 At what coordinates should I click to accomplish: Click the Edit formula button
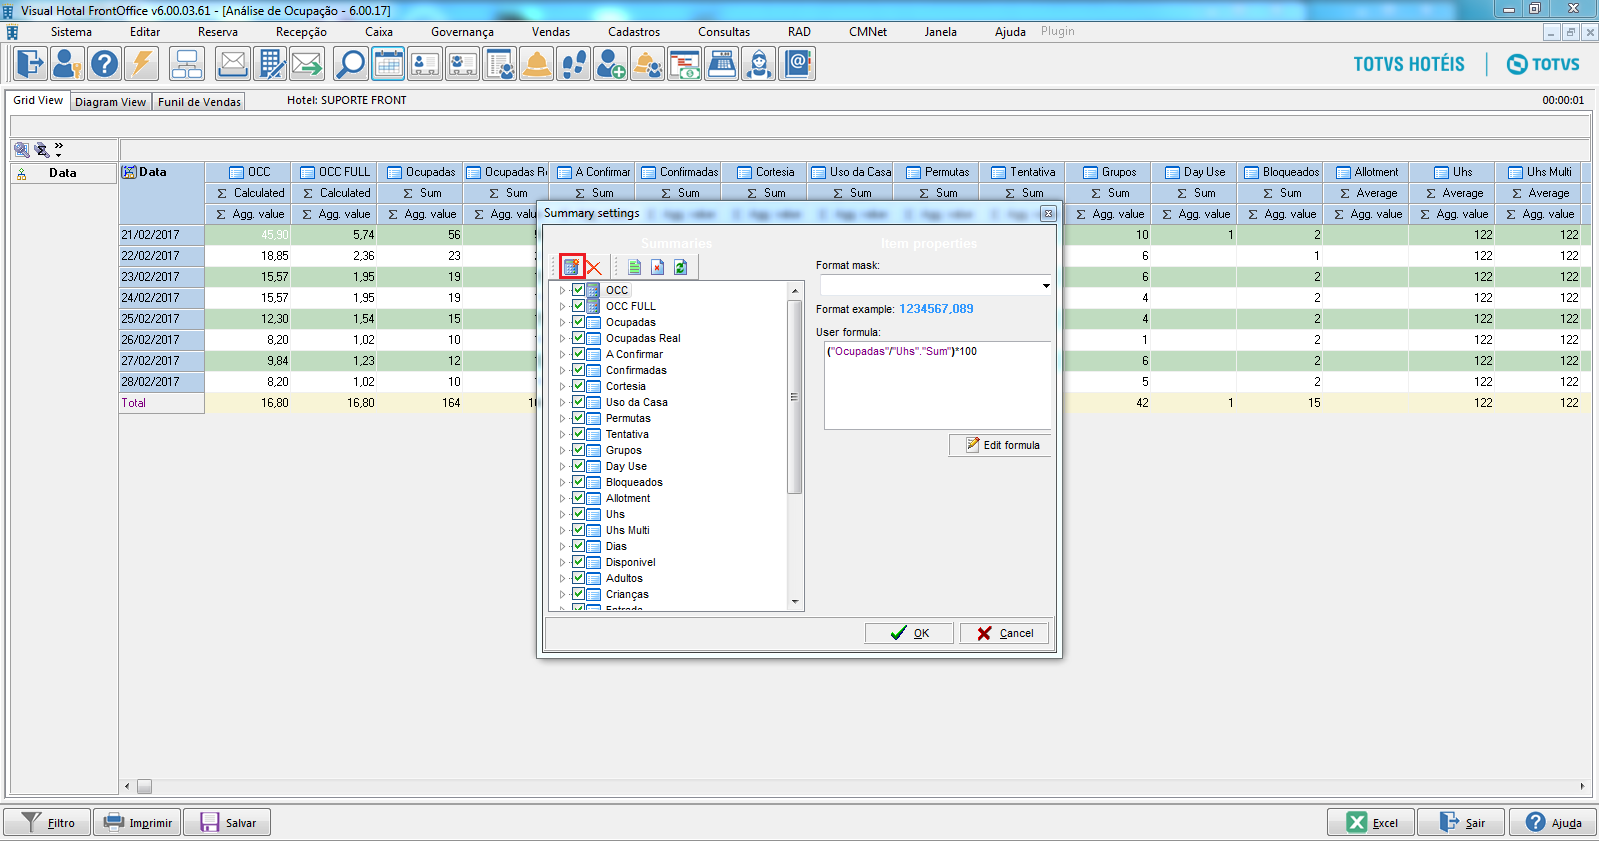[x=1001, y=445]
